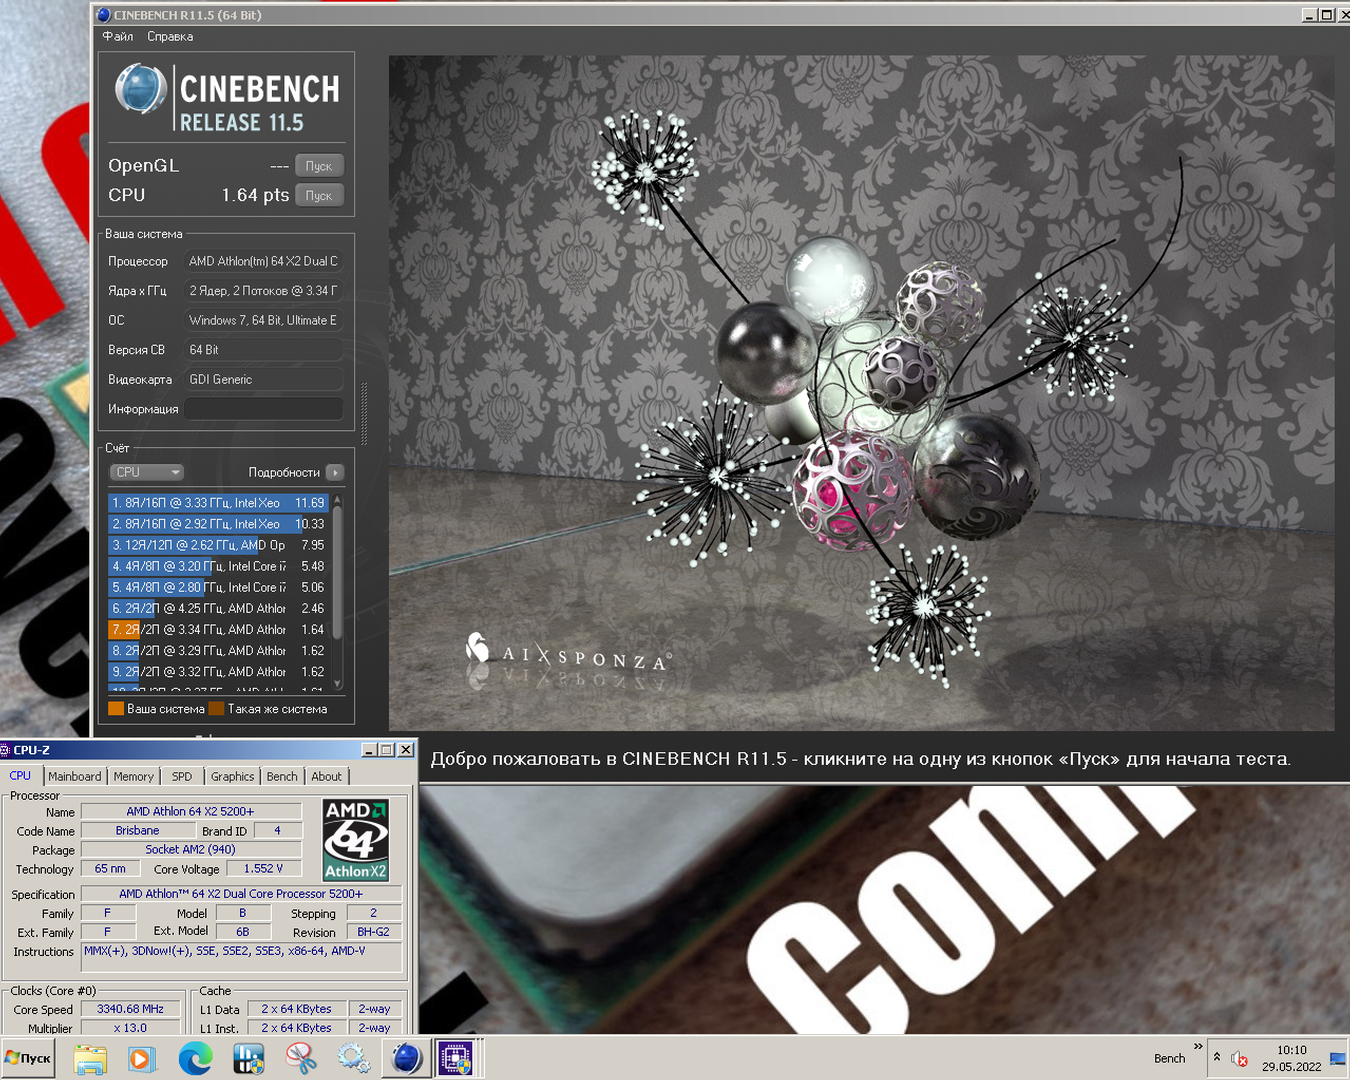
Task: Click the Видеокарта GDI Generic field
Action: (x=264, y=379)
